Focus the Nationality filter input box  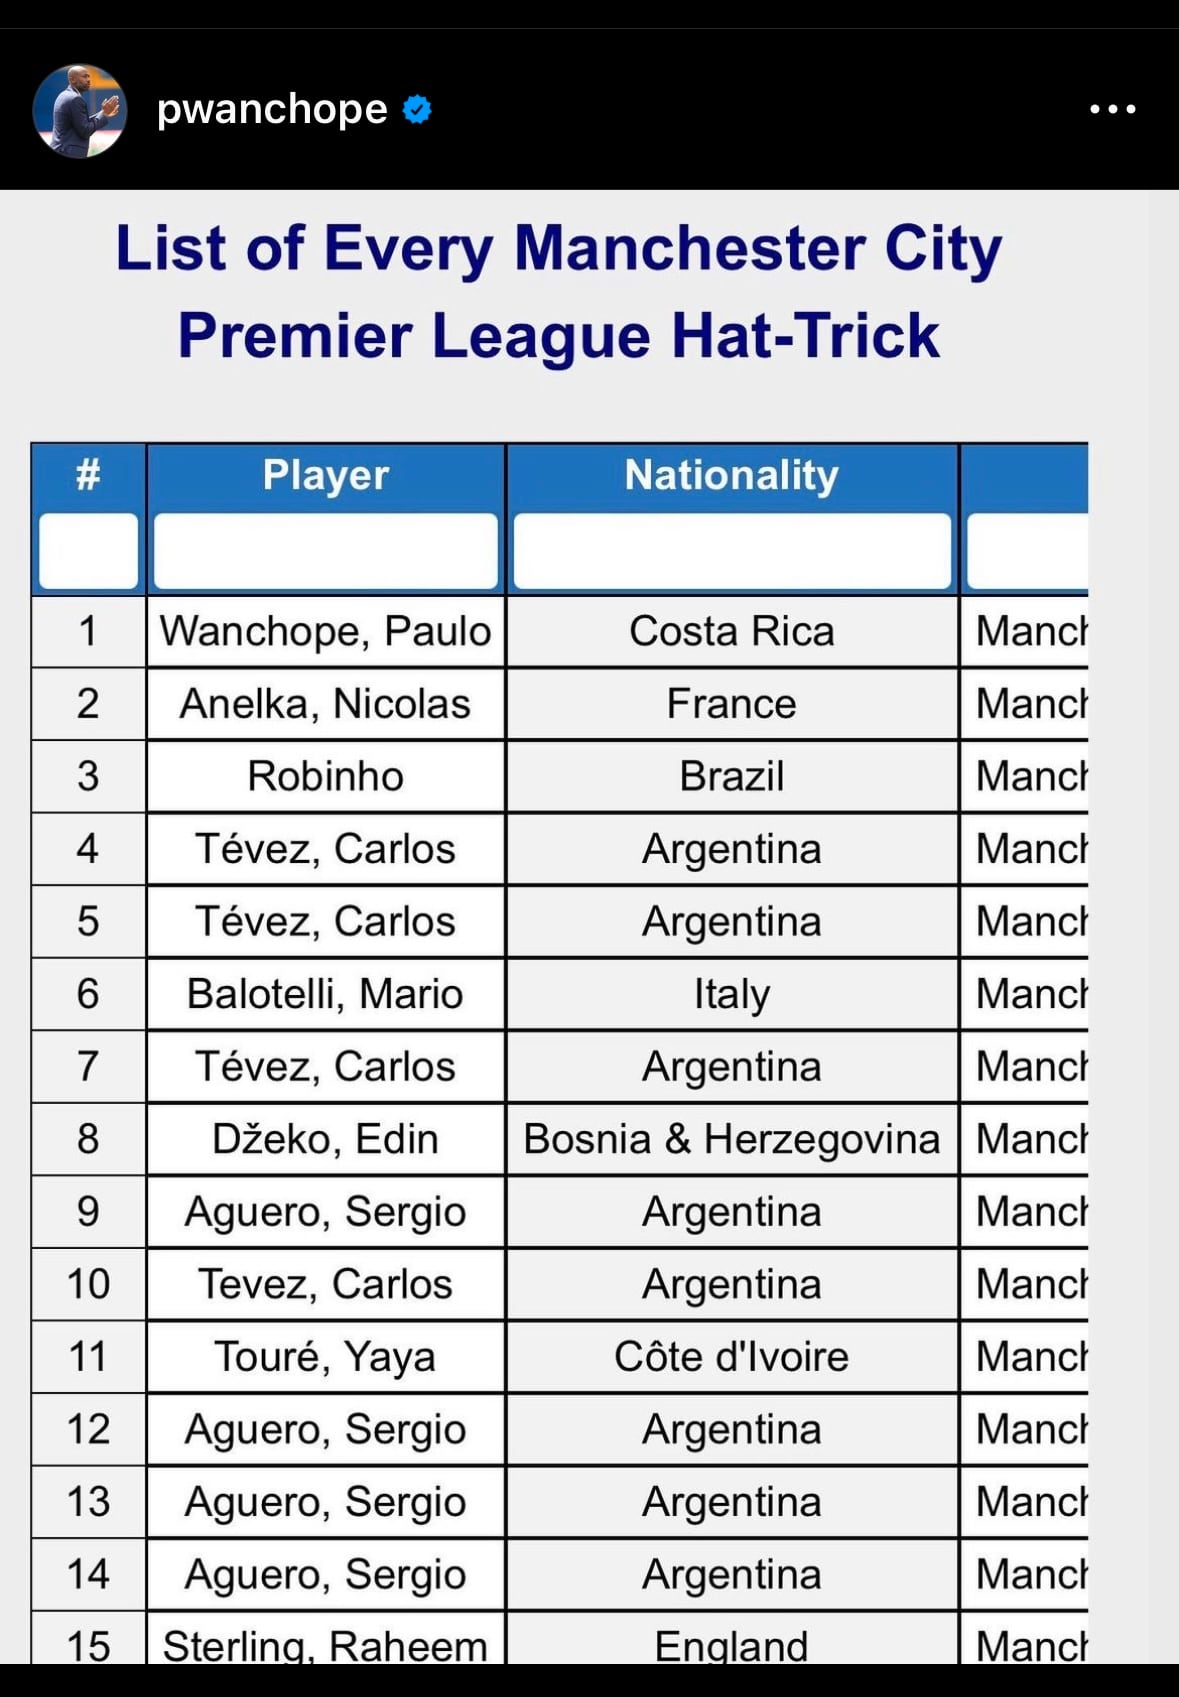(x=731, y=551)
